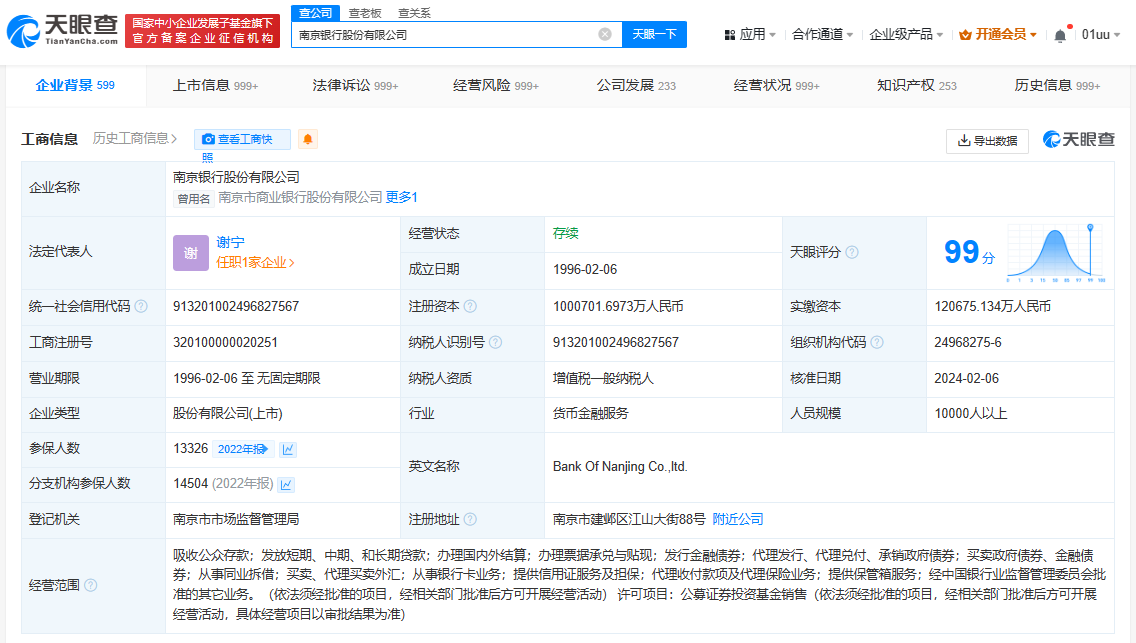Click the trend chart icon next to 13326
The image size is (1136, 643).
288,449
